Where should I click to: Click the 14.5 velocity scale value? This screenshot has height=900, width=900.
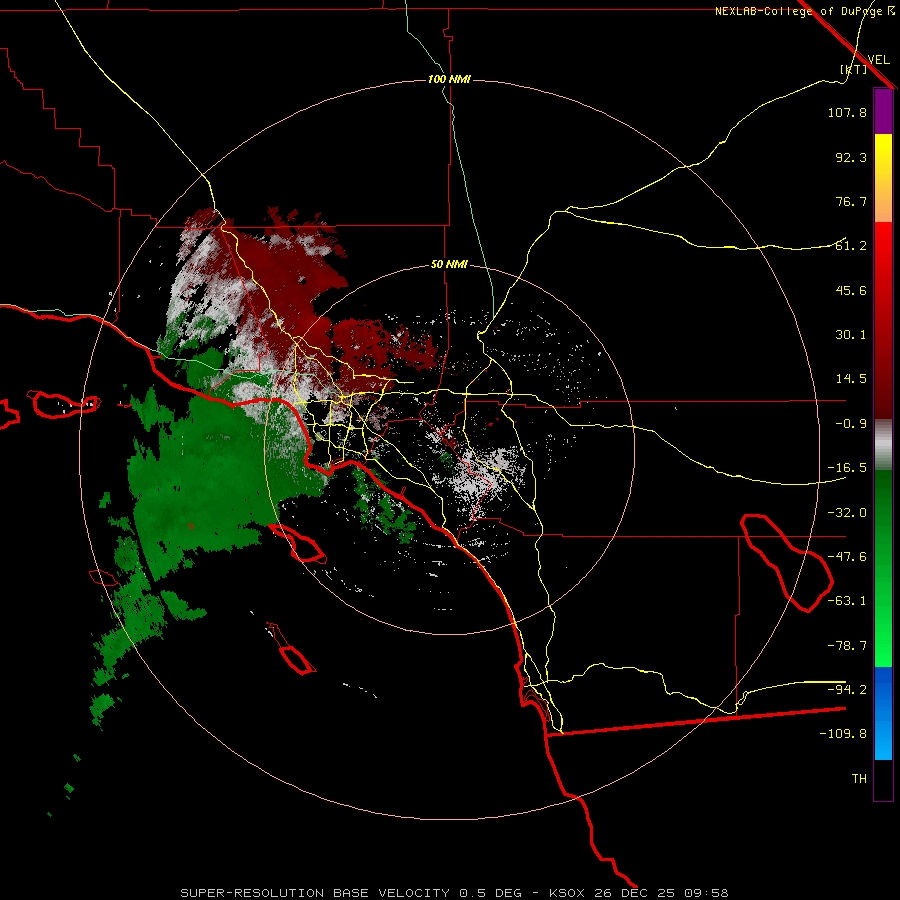[x=851, y=379]
